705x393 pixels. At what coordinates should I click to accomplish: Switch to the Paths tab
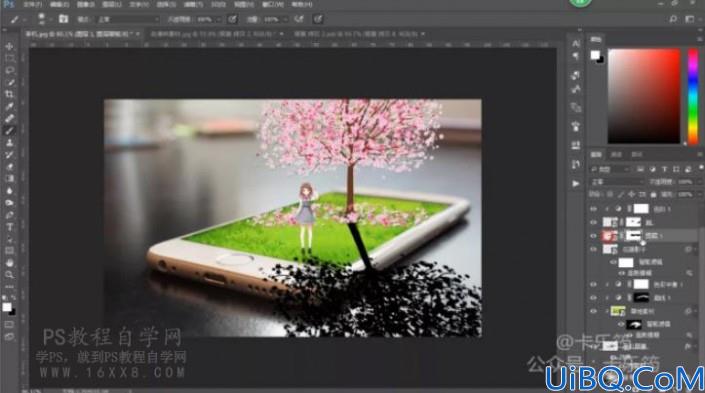coord(637,154)
